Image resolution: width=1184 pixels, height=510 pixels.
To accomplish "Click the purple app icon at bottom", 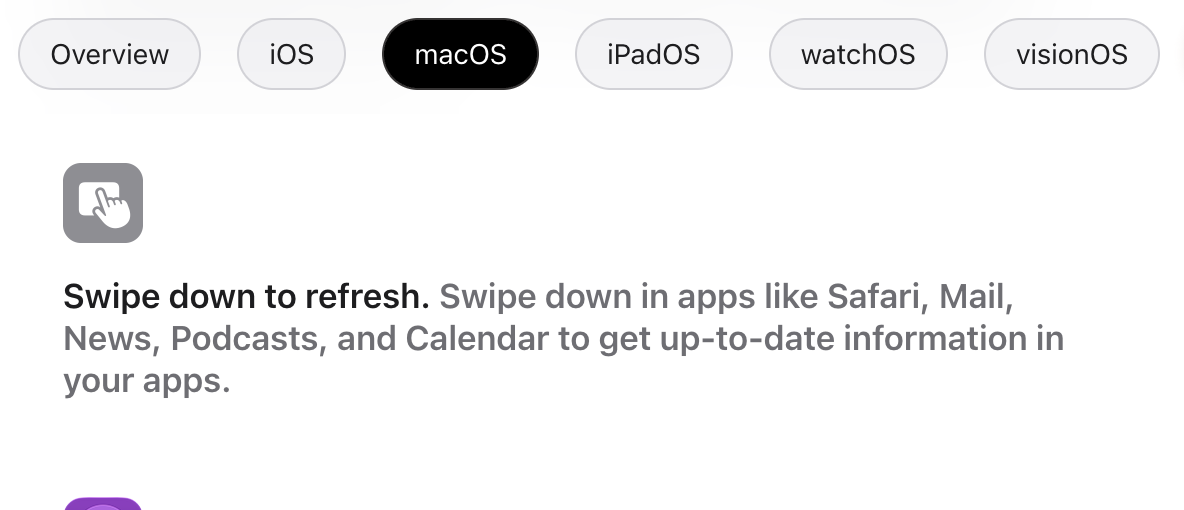I will tap(103, 503).
